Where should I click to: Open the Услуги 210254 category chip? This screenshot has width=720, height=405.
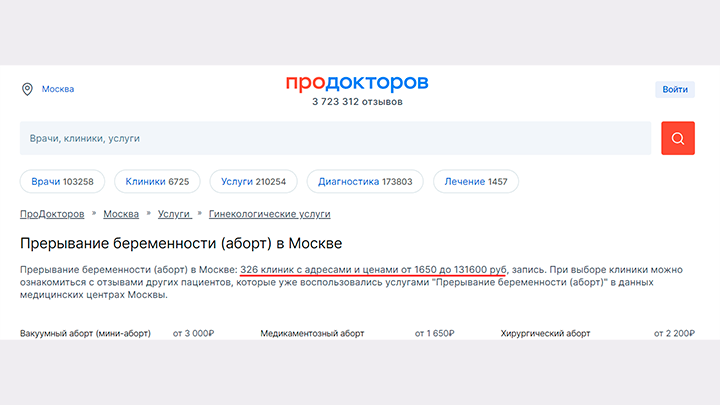(x=253, y=182)
